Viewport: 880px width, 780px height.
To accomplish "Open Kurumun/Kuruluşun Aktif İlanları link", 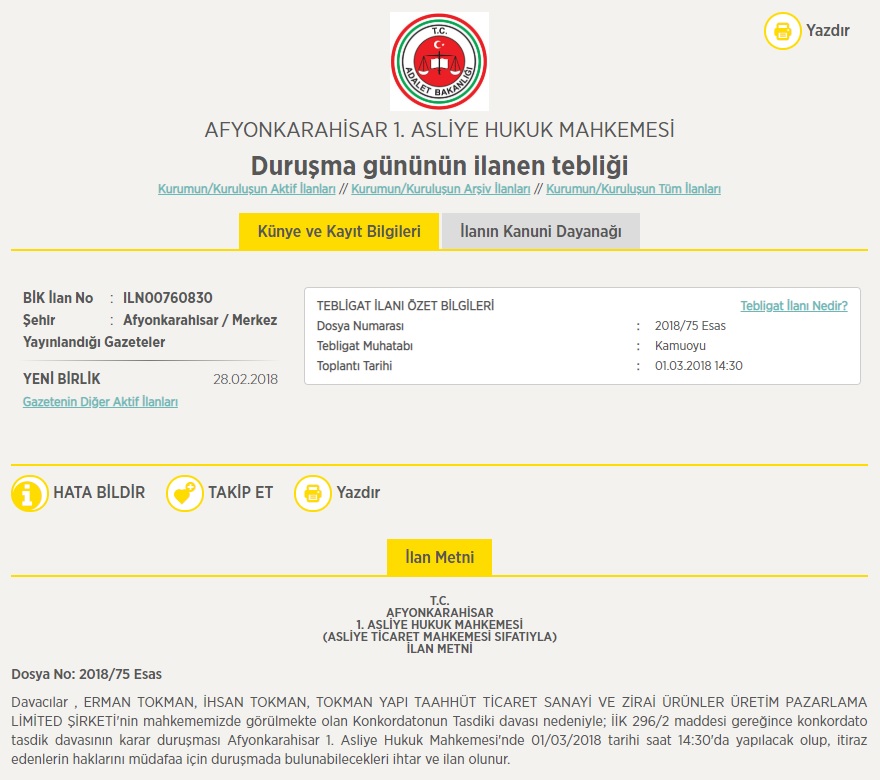I will (x=246, y=189).
